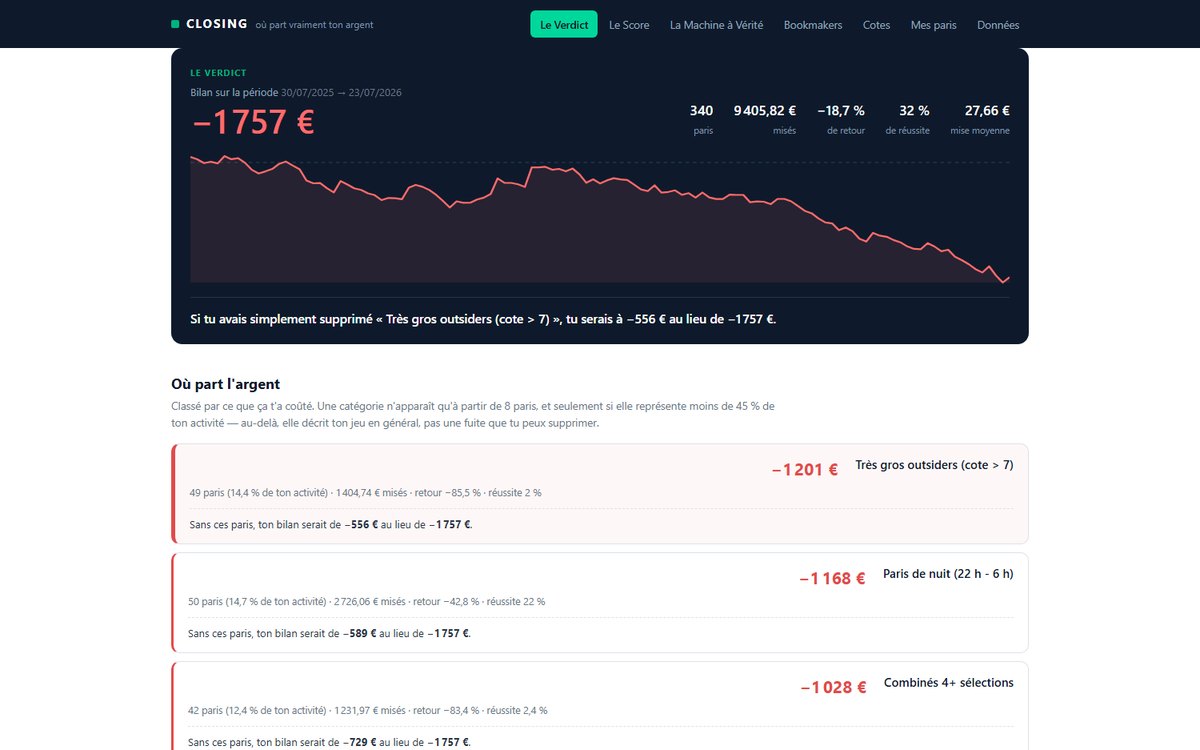Screen dimensions: 1200x750
Task: Click the −1 201 € loss amount
Action: pos(805,470)
